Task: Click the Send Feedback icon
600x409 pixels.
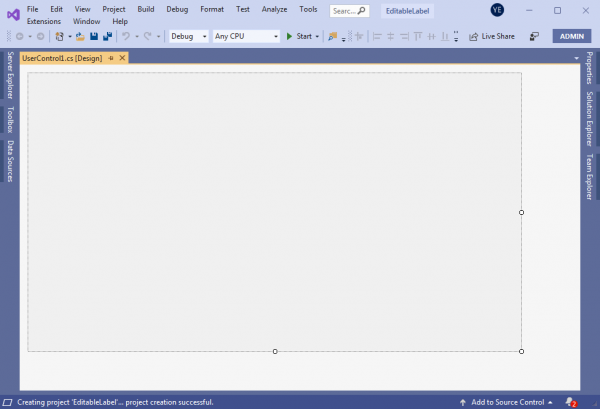Action: pyautogui.click(x=535, y=36)
